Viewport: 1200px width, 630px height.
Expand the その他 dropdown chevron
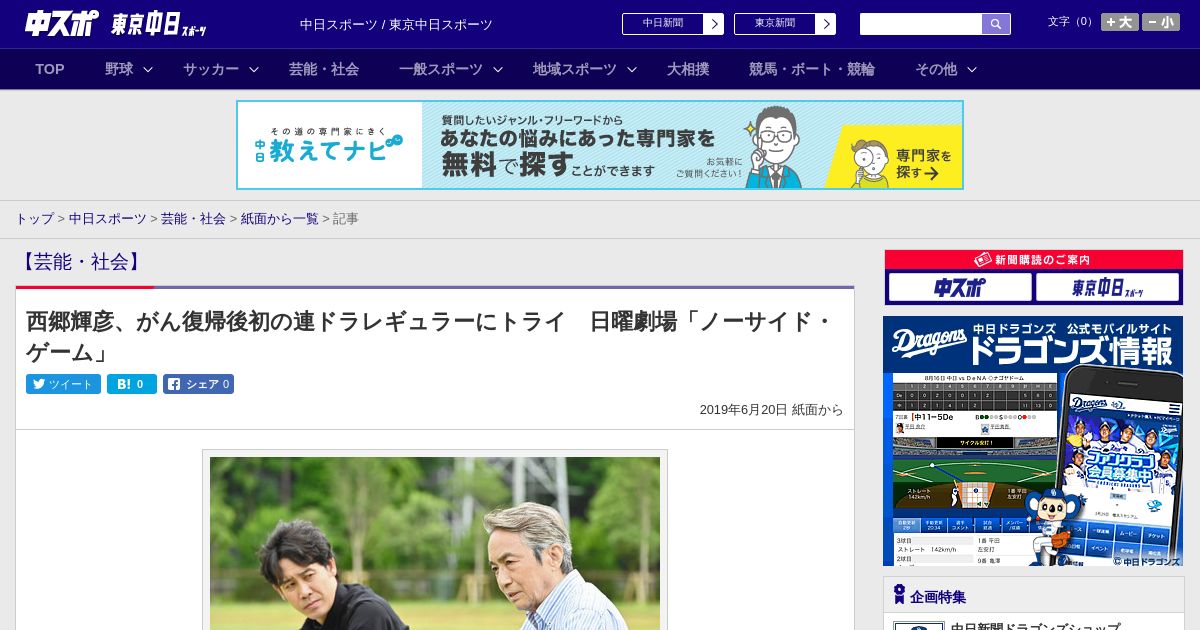point(972,70)
